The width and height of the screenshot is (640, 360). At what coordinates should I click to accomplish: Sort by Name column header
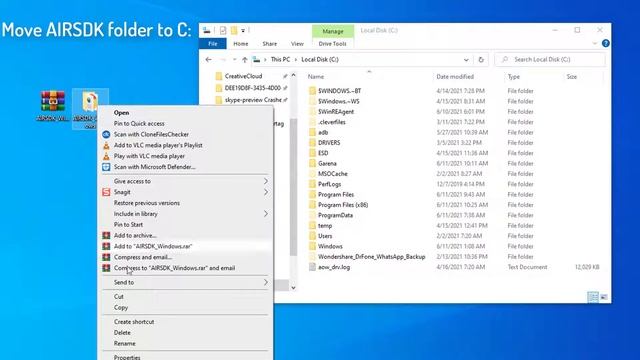(x=316, y=77)
